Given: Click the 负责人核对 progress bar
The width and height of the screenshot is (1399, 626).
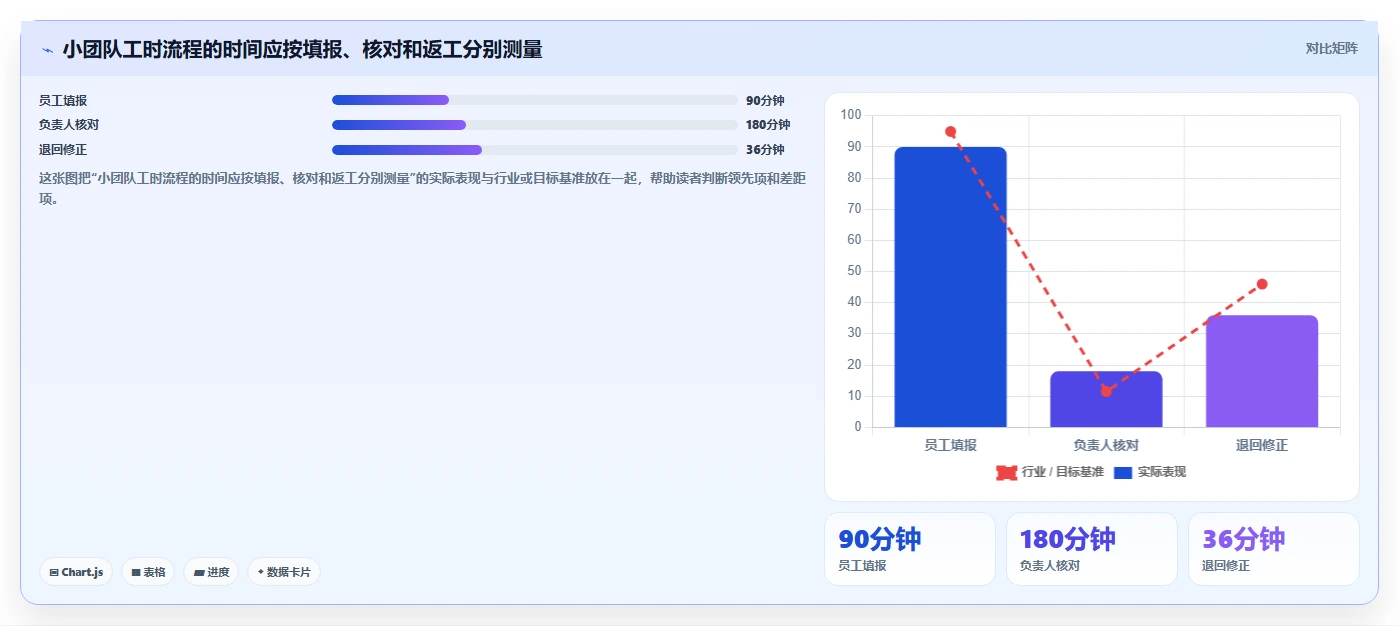Looking at the screenshot, I should [x=534, y=125].
